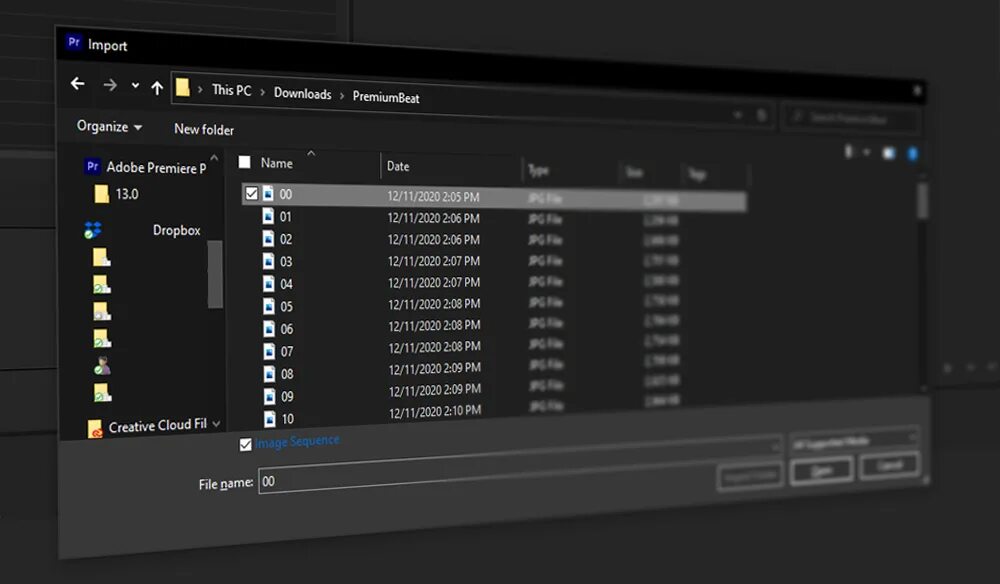Select Downloads in the breadcrumb
The height and width of the screenshot is (584, 1000).
tap(302, 94)
